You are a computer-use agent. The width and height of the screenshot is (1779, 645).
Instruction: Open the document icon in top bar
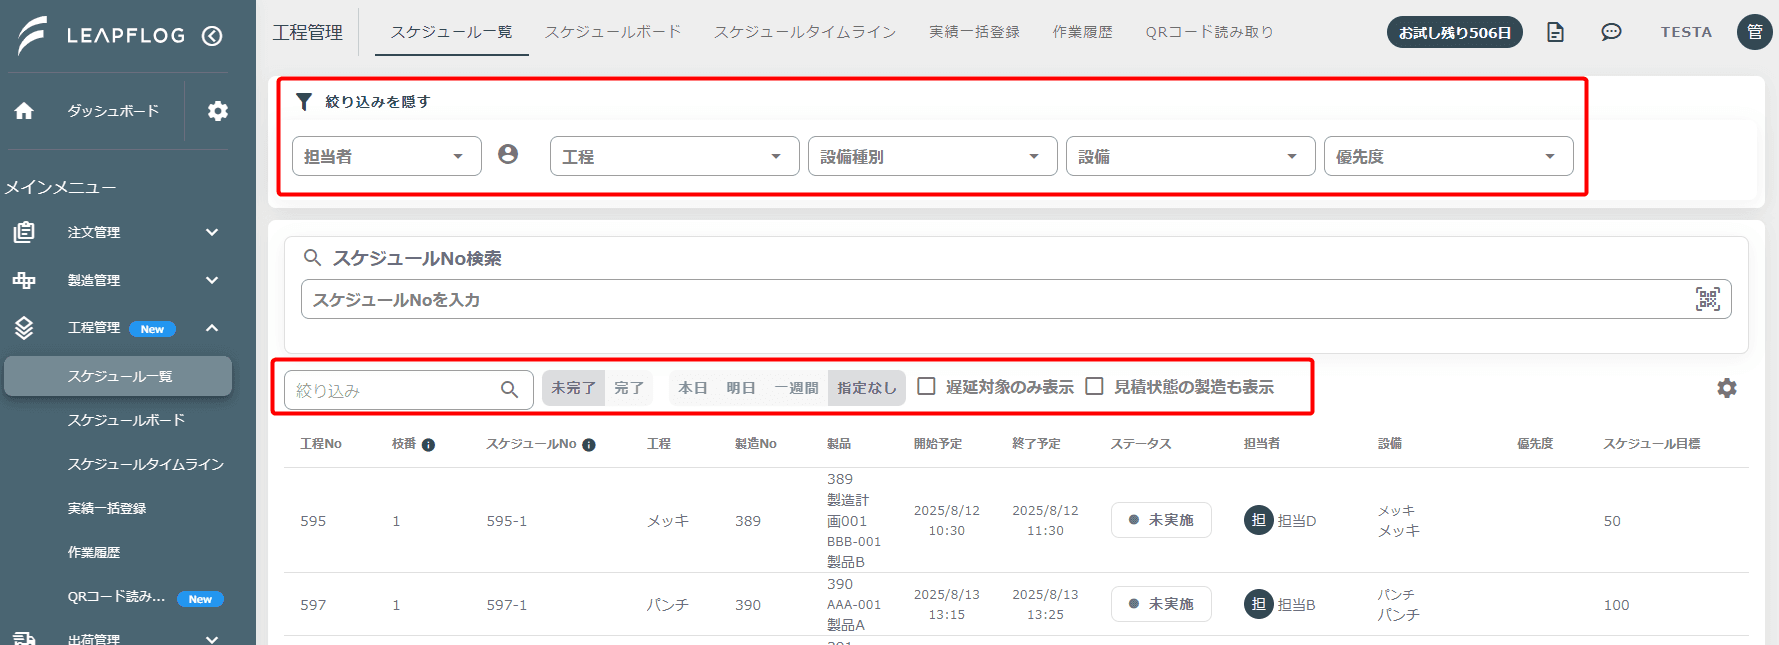[1555, 32]
